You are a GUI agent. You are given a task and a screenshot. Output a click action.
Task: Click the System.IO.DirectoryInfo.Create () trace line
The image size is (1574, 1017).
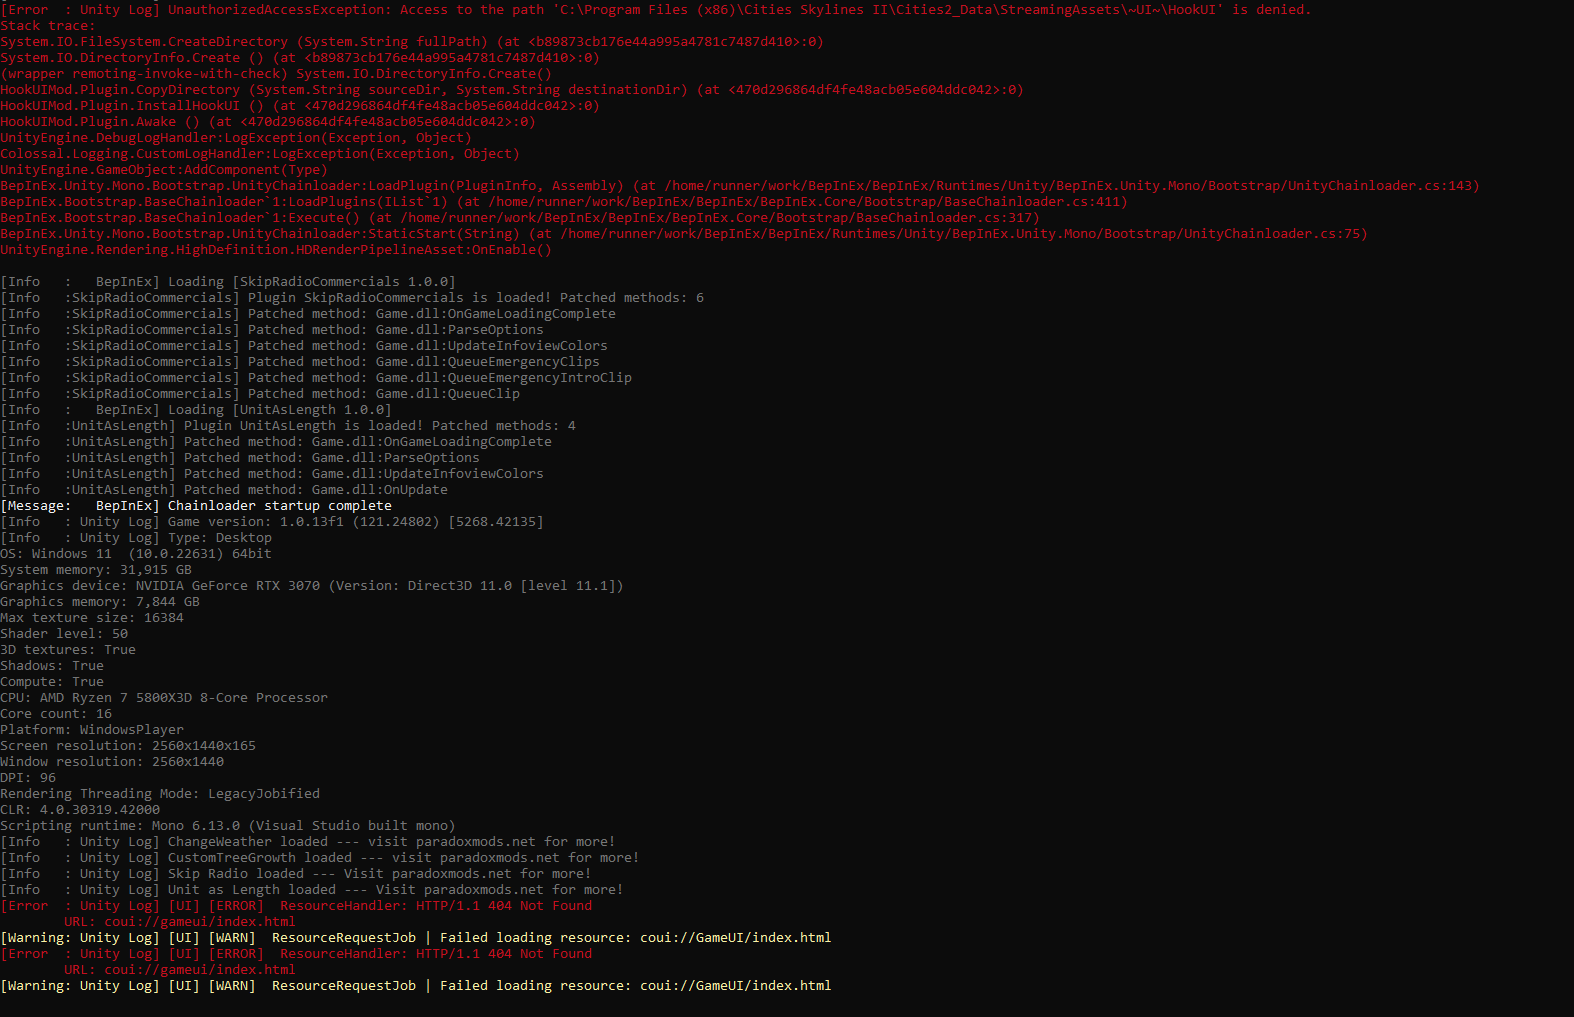300,58
